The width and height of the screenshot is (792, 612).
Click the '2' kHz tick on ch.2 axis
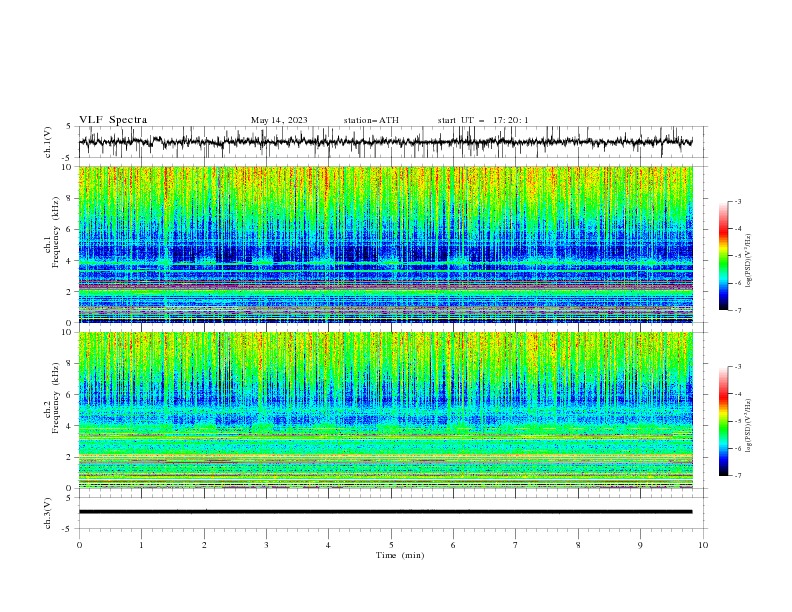[x=70, y=457]
